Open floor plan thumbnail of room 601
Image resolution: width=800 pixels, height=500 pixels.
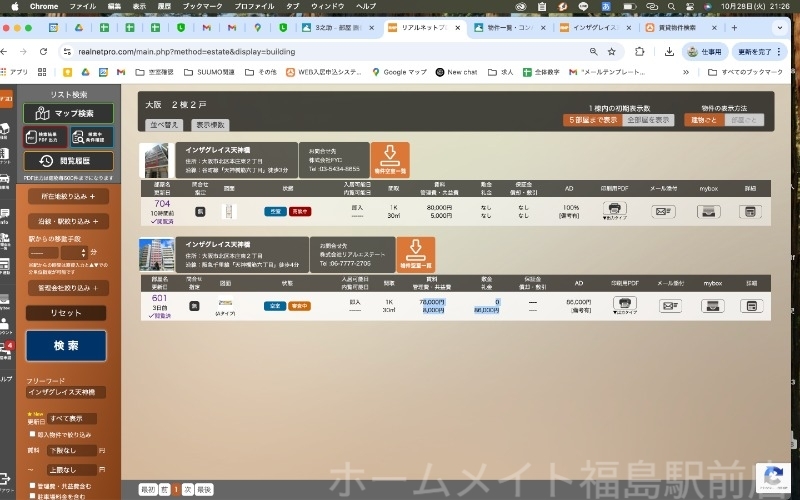coord(225,303)
